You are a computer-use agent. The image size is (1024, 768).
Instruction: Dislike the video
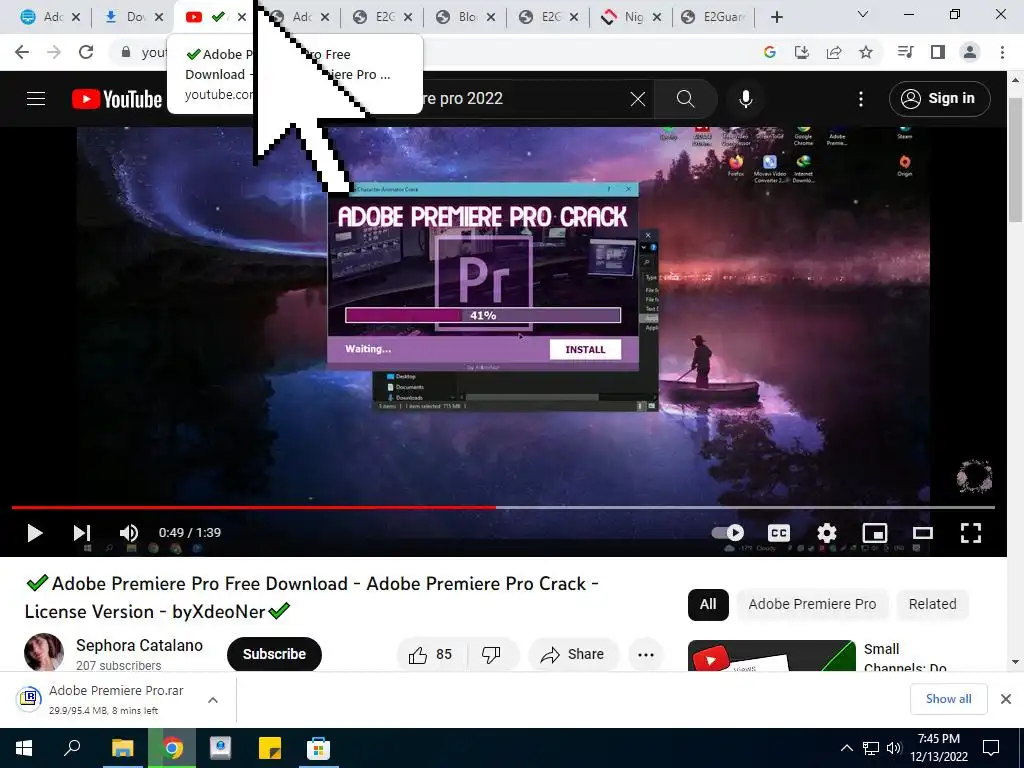point(491,654)
